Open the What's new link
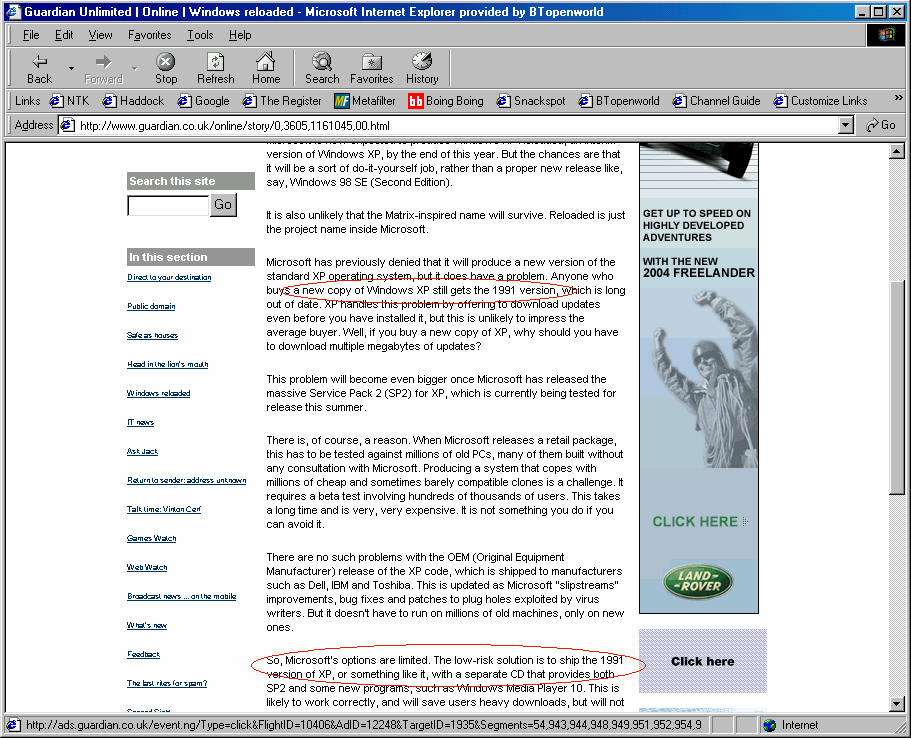911x738 pixels. (147, 625)
